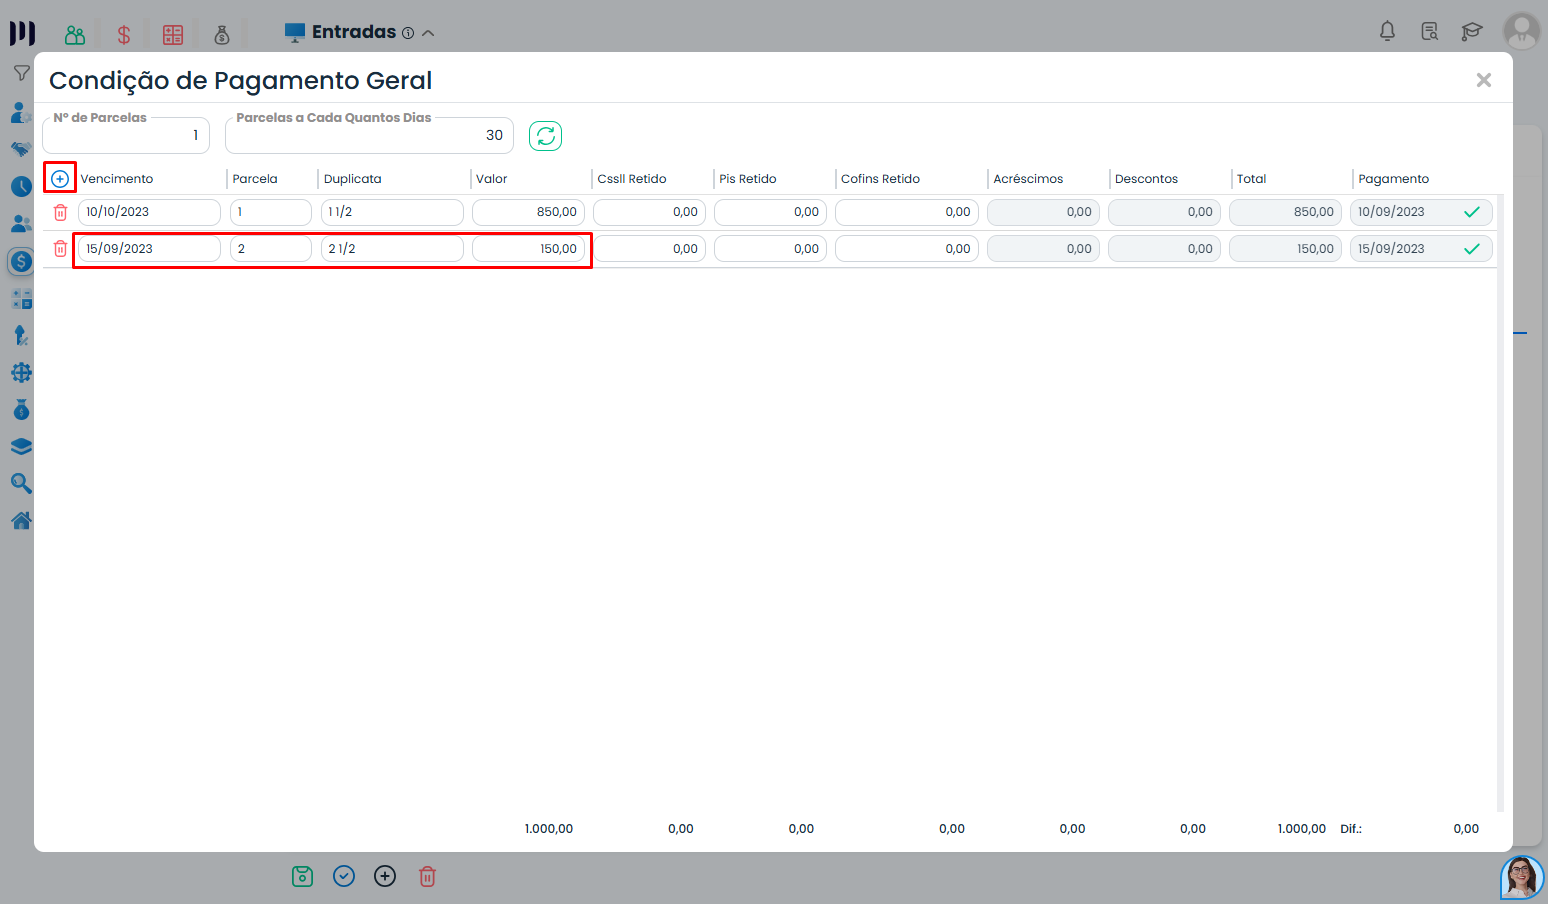
Task: Open the assistant chat avatar
Action: [1521, 877]
